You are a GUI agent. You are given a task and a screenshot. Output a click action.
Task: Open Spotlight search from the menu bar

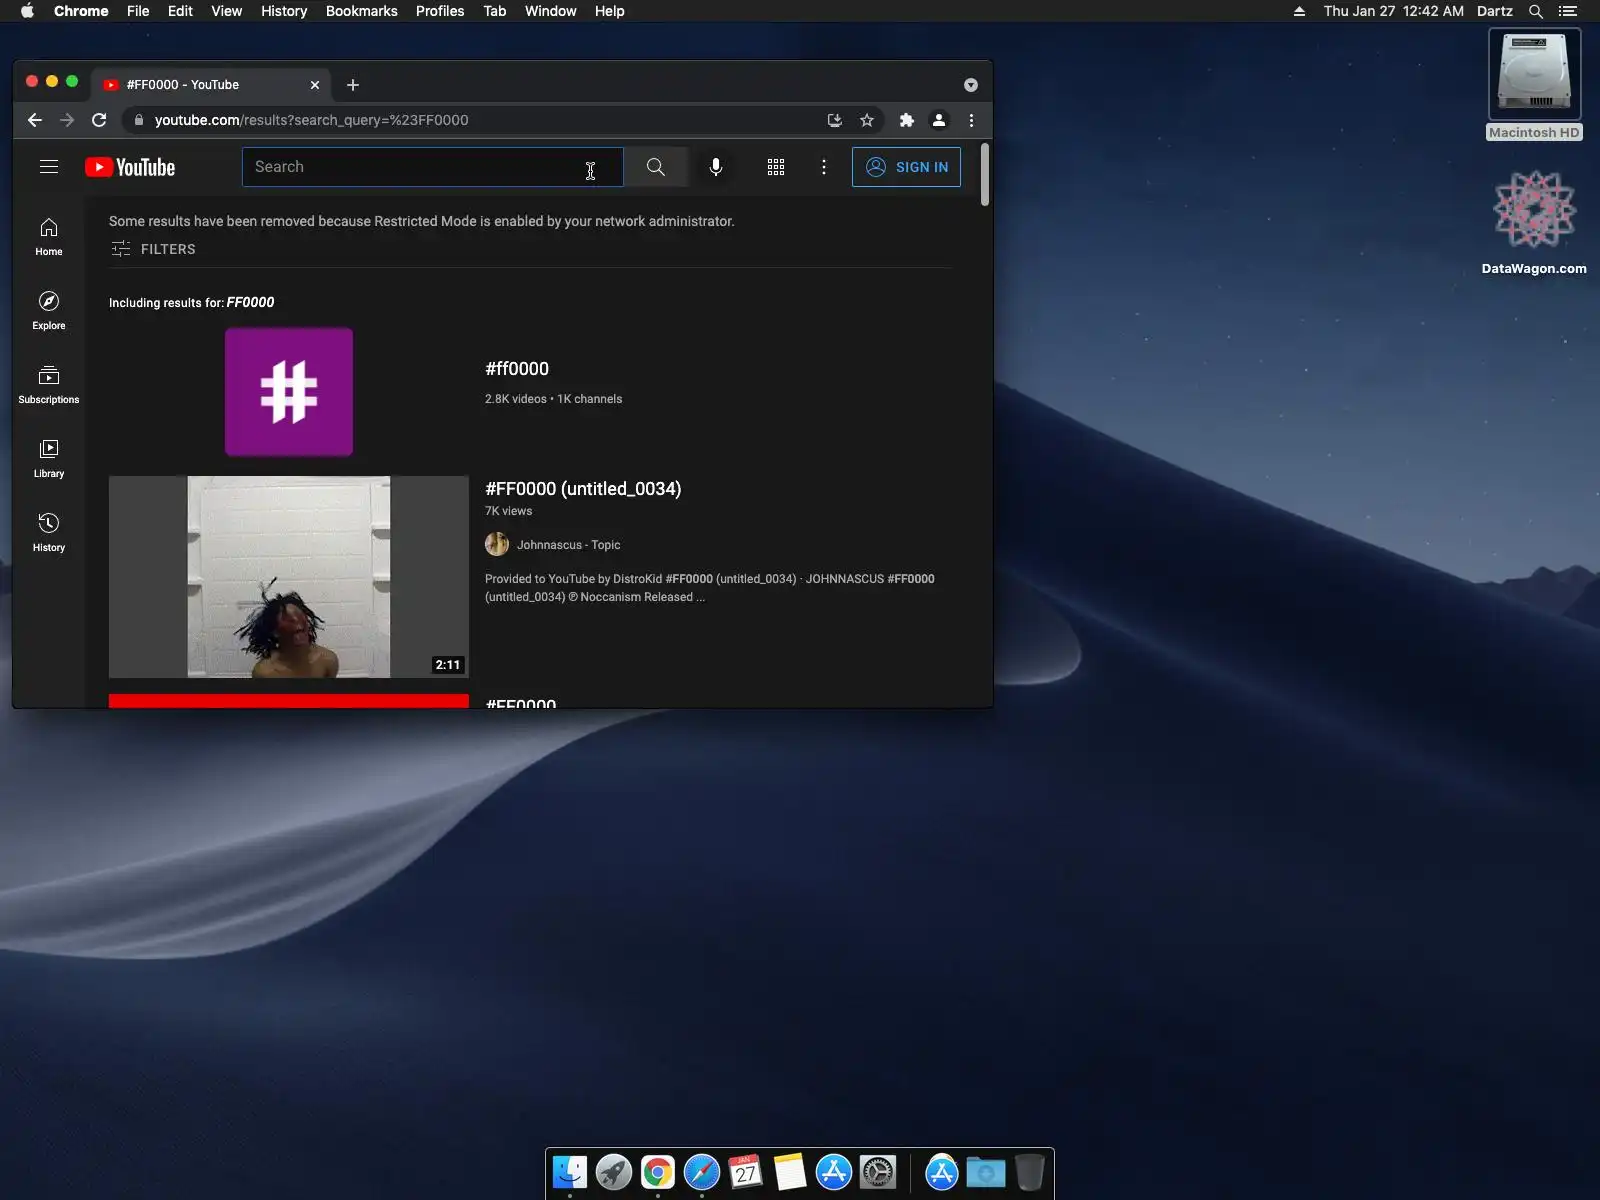point(1536,11)
